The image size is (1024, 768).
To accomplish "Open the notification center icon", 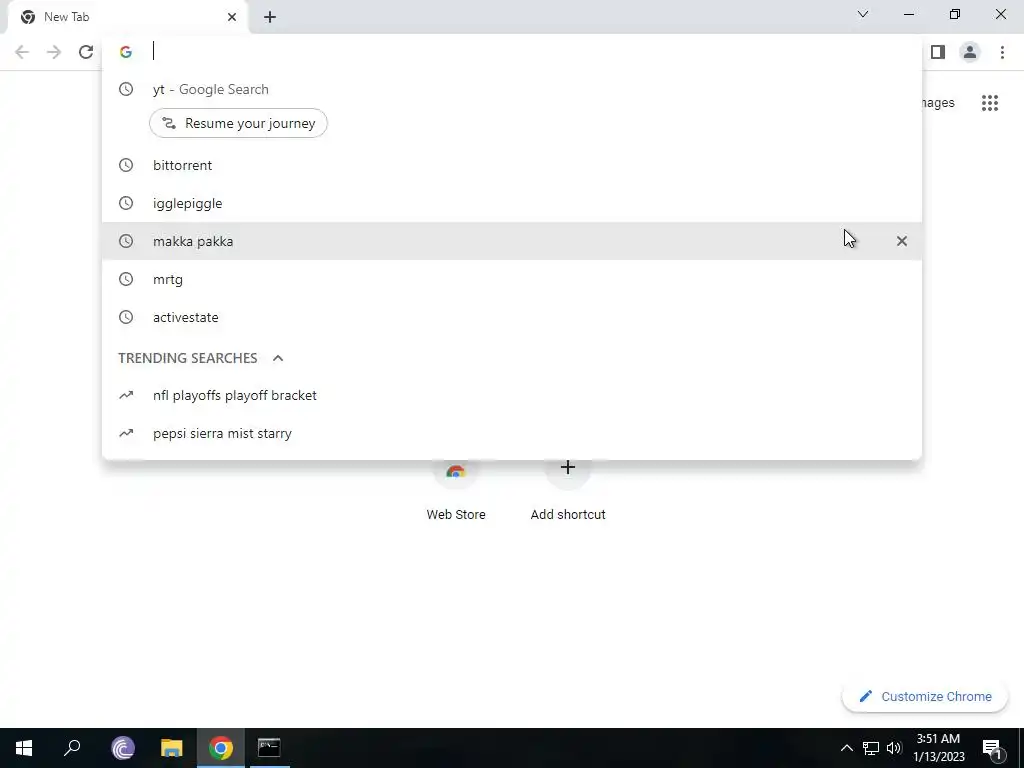I will tap(992, 748).
